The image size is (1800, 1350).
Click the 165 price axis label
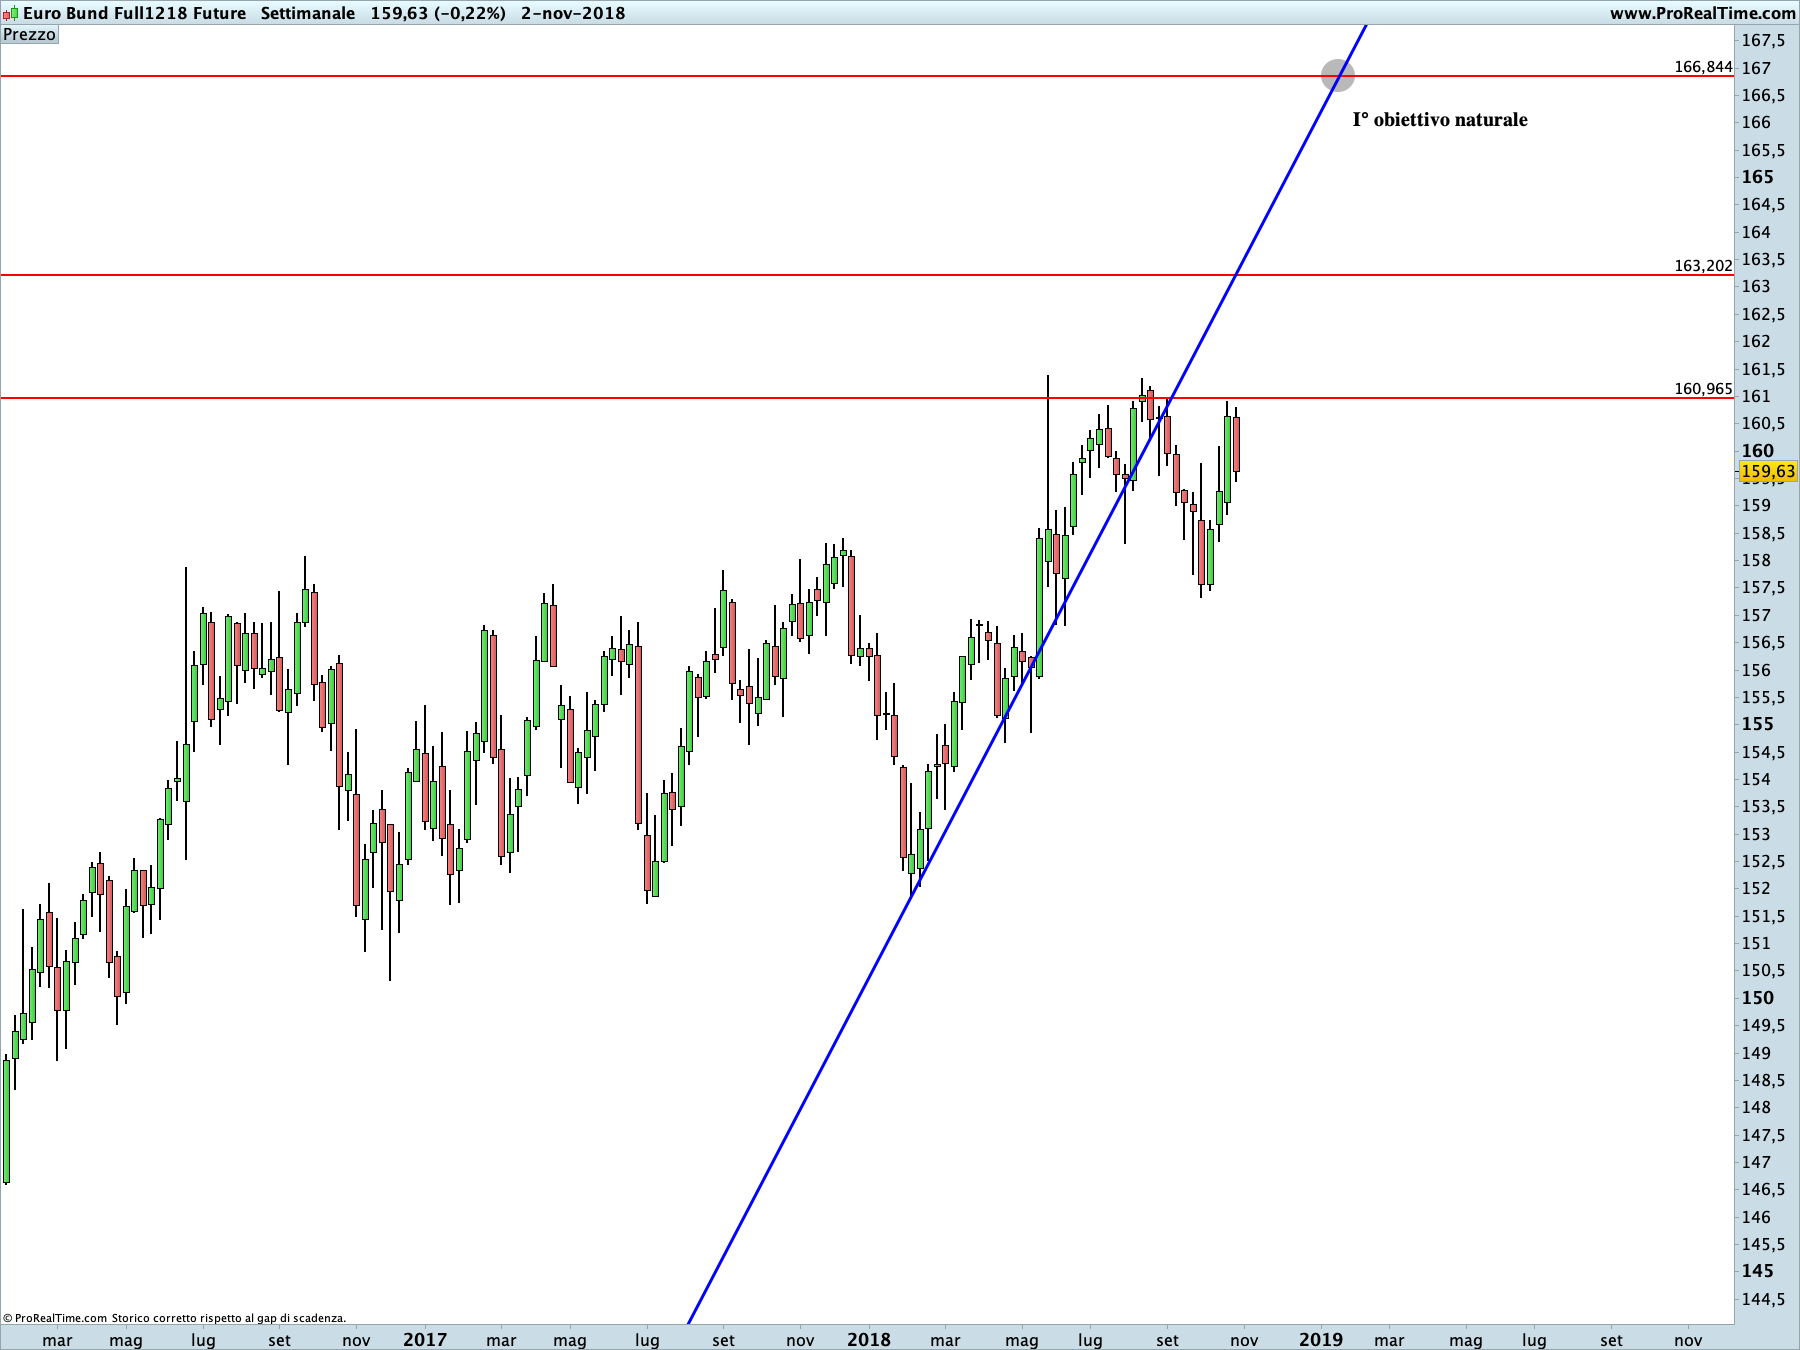click(1757, 177)
